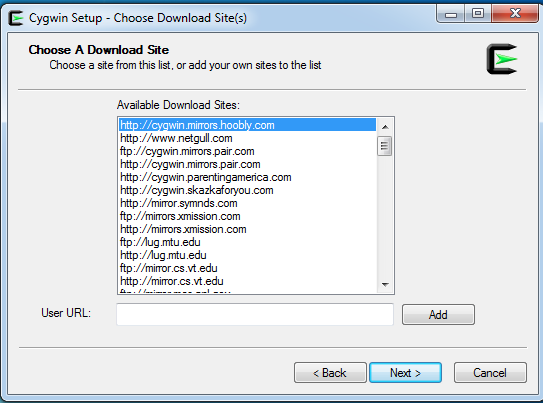Pick http://cygwin.parentingamerica.com from list
This screenshot has width=543, height=403.
[x=247, y=177]
